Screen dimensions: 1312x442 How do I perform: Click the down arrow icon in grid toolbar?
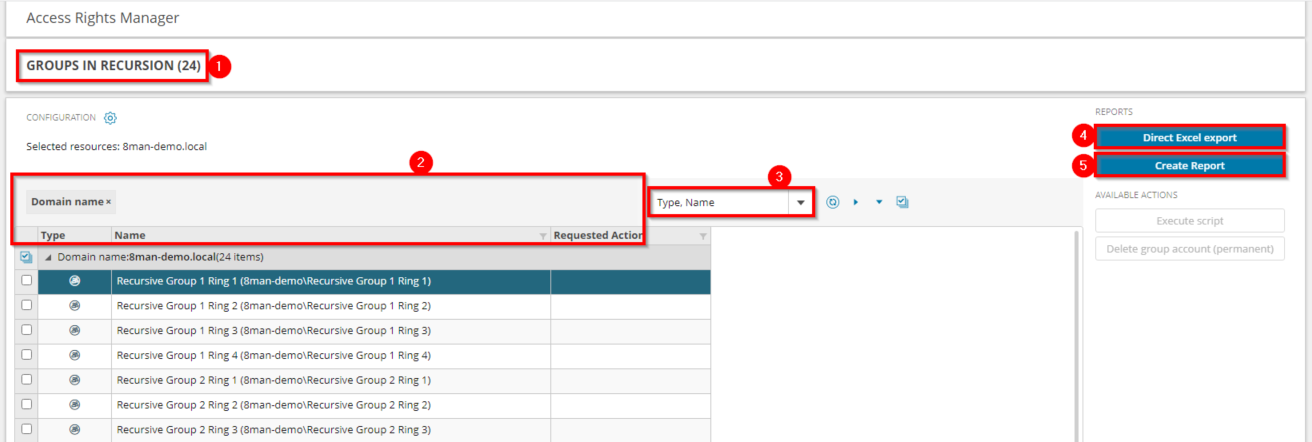879,202
